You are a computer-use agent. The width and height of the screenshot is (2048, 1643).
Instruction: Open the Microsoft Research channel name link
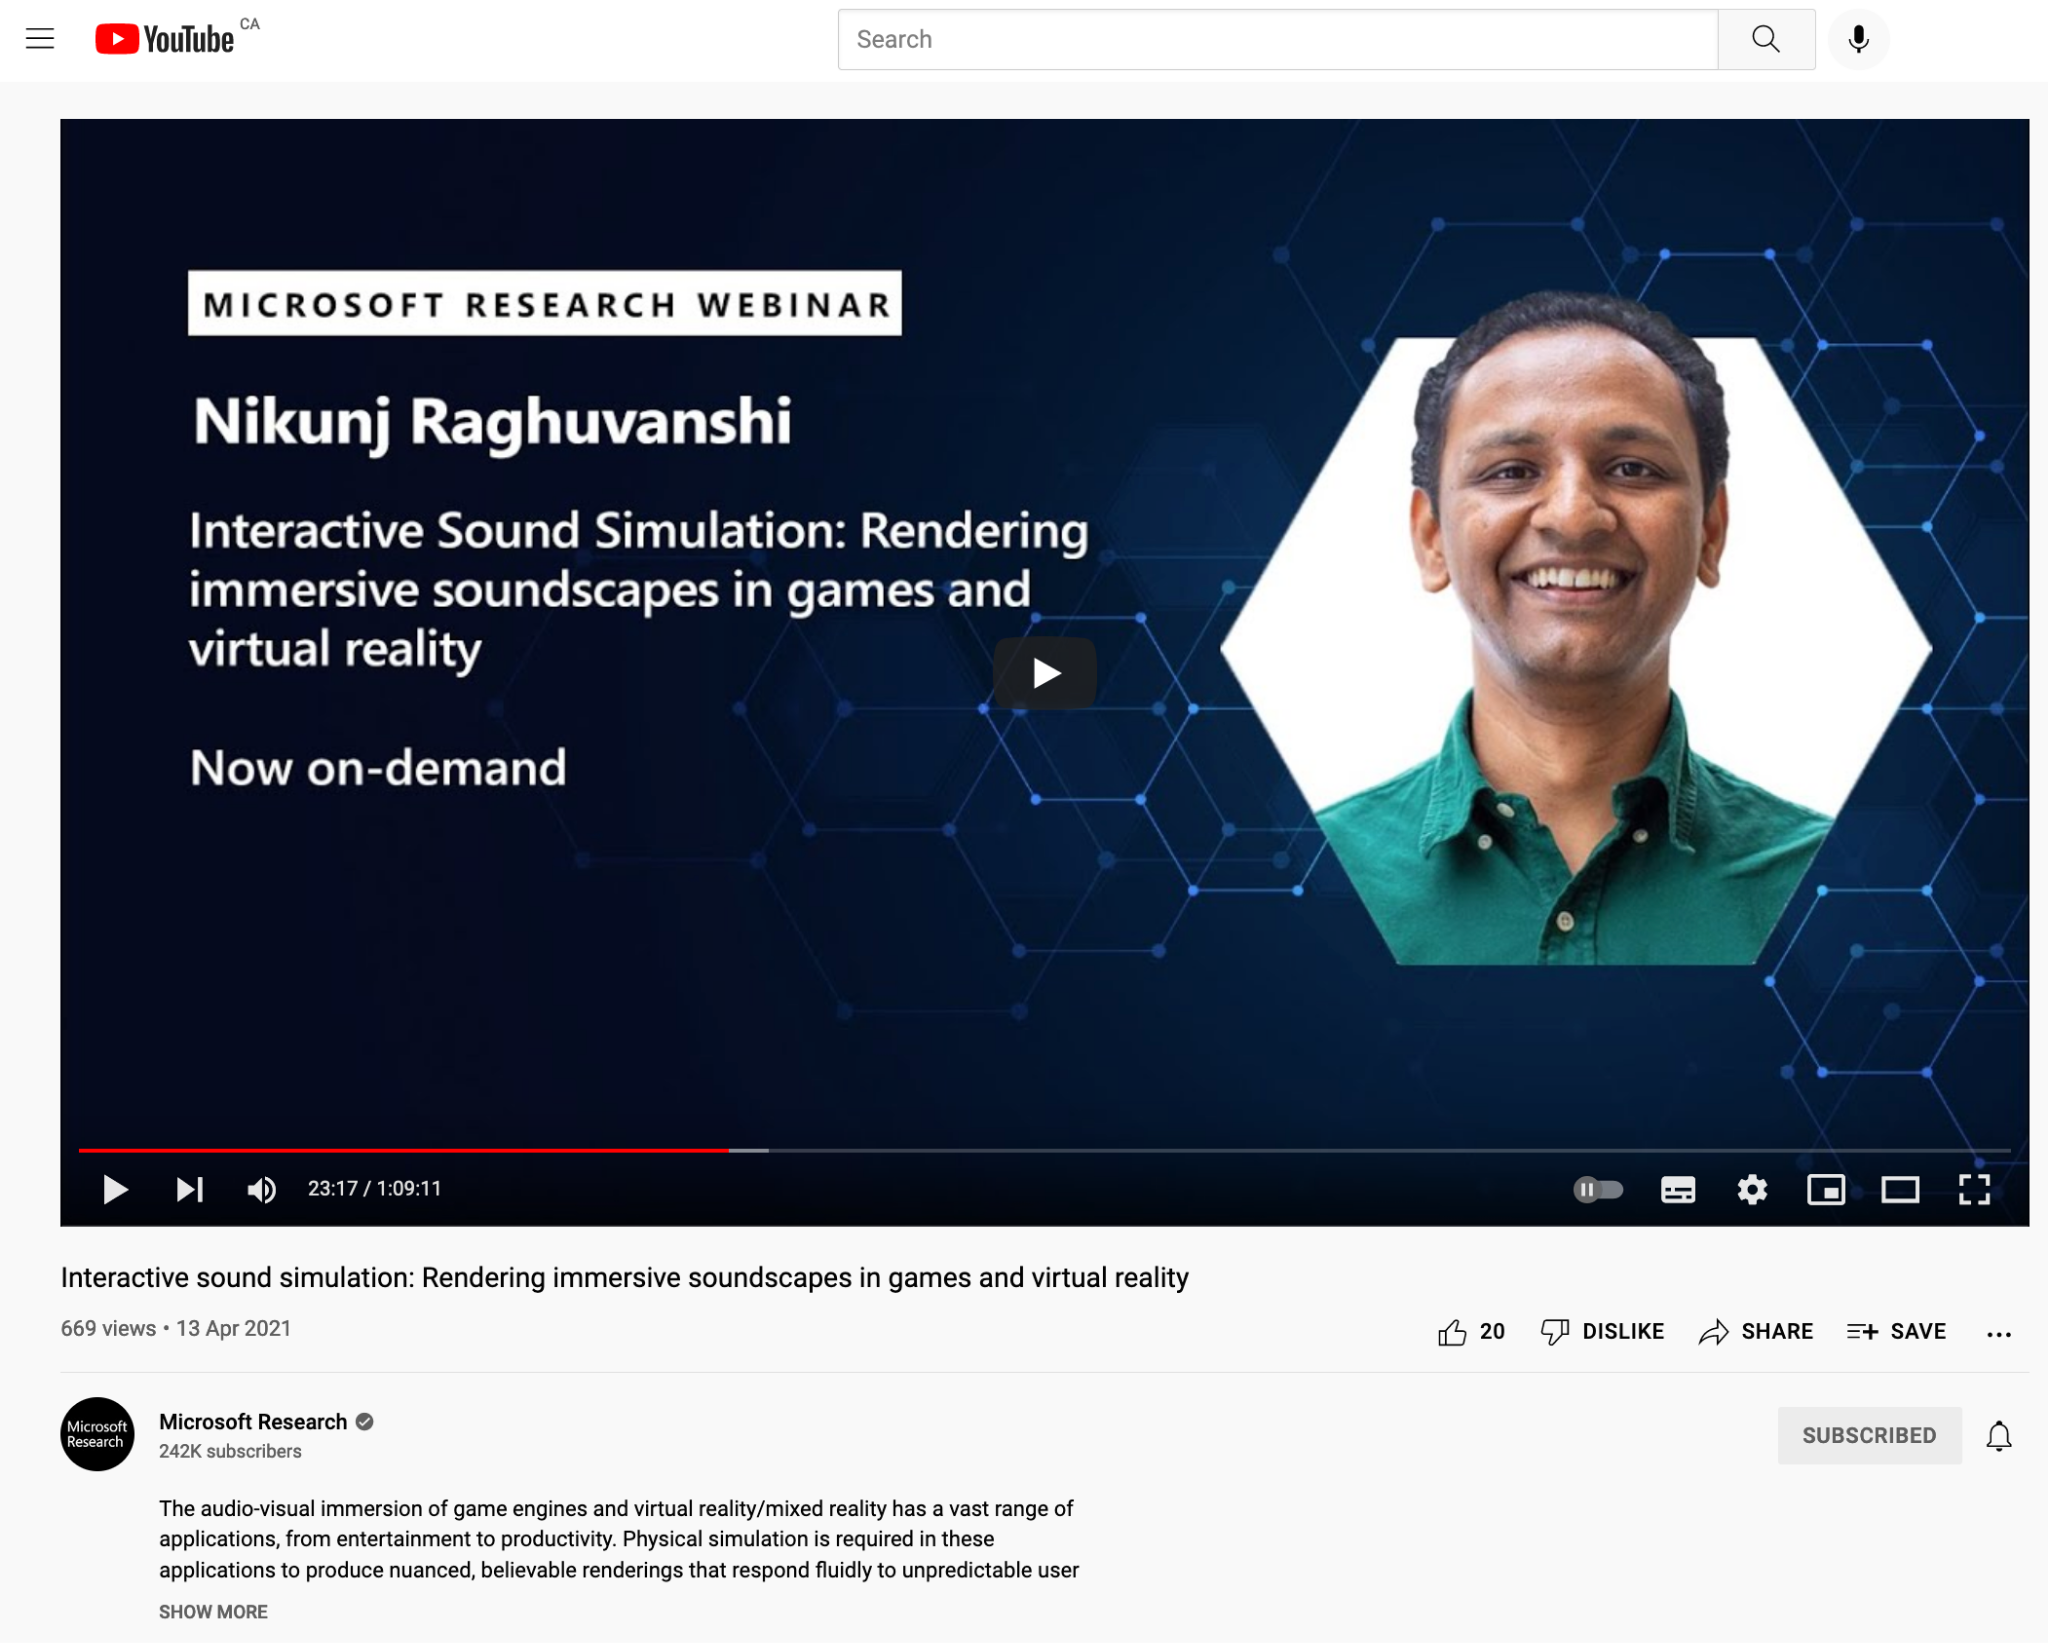click(253, 1422)
